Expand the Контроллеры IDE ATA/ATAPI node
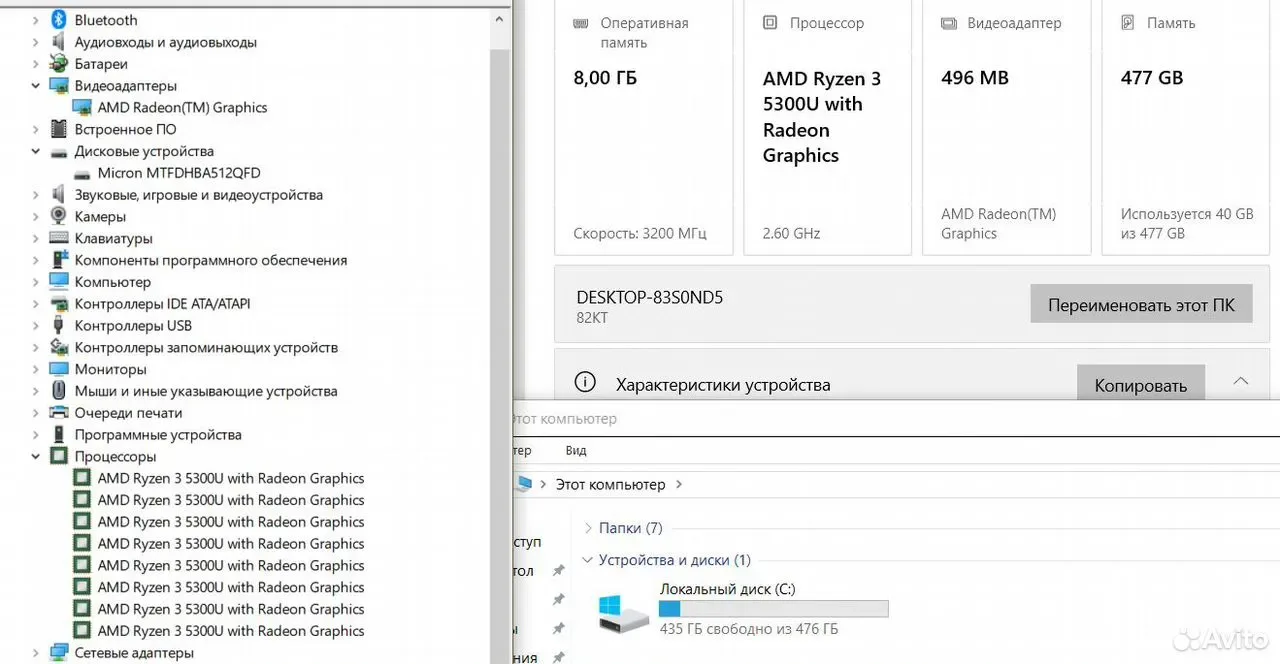Screen dimensions: 1280x664 35,304
